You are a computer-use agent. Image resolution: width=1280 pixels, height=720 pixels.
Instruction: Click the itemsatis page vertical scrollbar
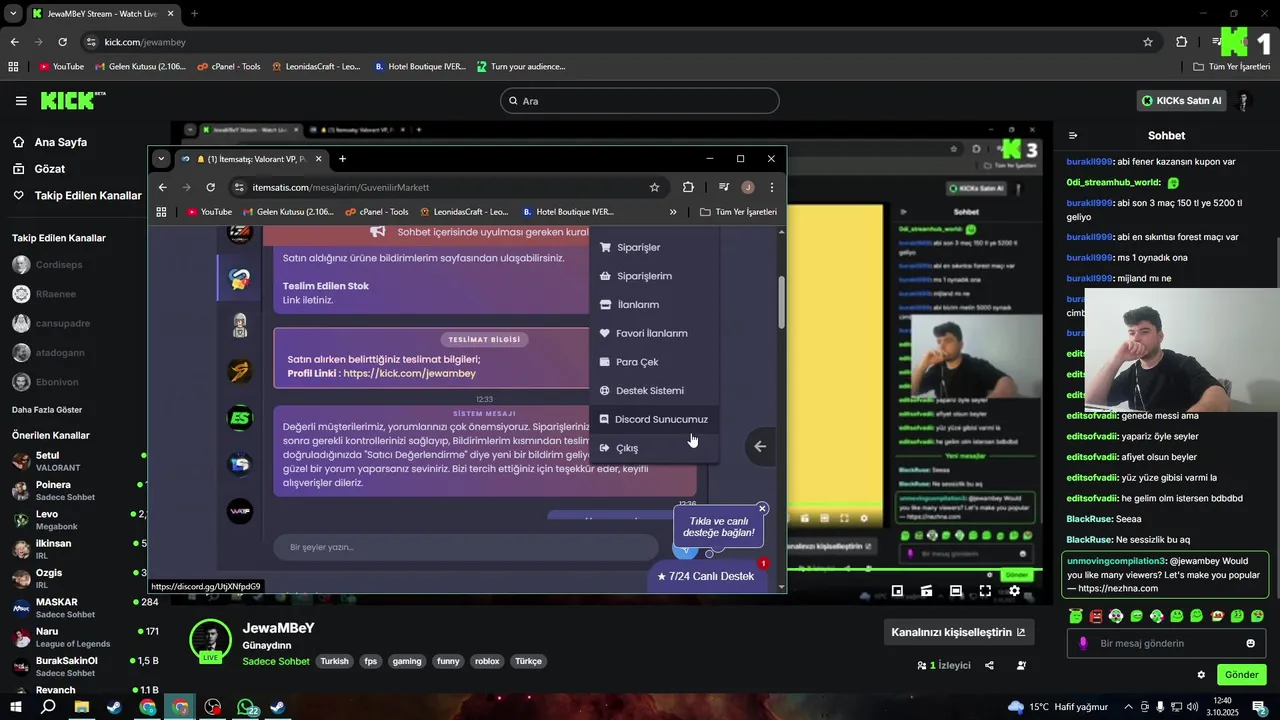781,300
